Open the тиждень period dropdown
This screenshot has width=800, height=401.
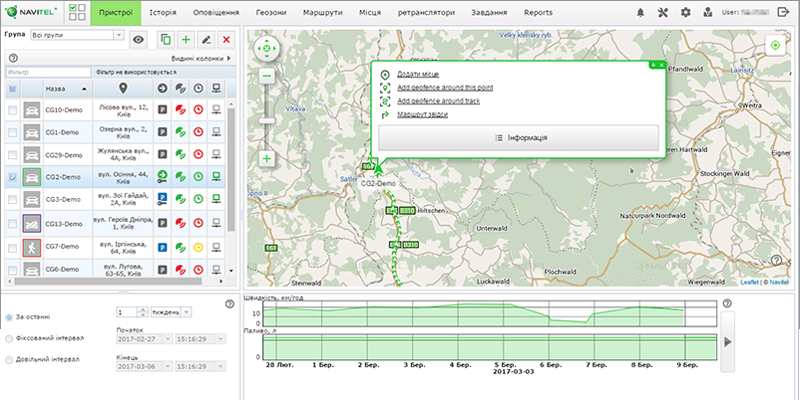click(x=171, y=312)
